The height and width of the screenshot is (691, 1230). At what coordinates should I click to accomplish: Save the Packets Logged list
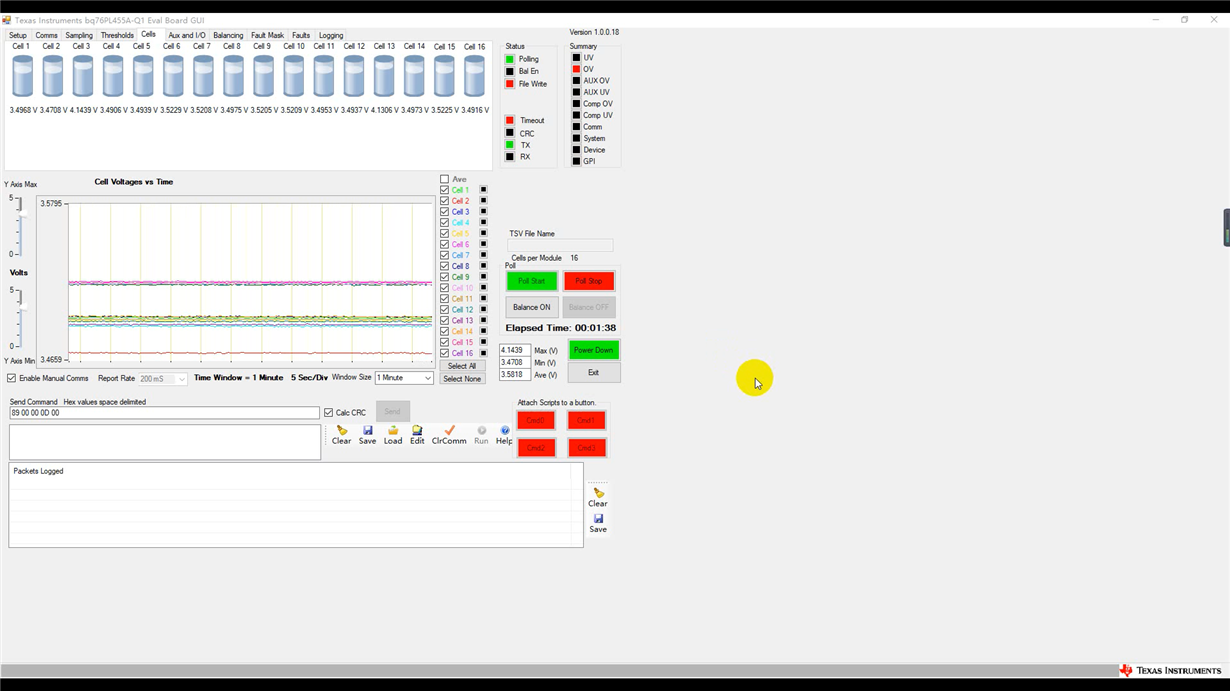(x=598, y=523)
